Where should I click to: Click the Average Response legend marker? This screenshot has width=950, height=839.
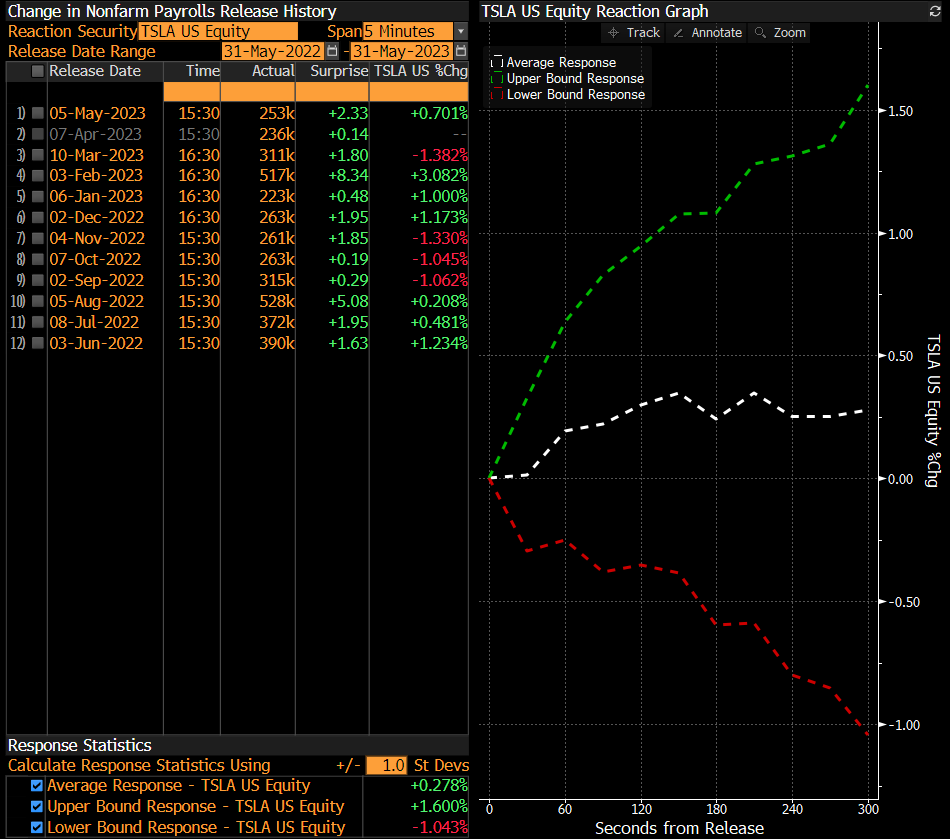coord(497,62)
